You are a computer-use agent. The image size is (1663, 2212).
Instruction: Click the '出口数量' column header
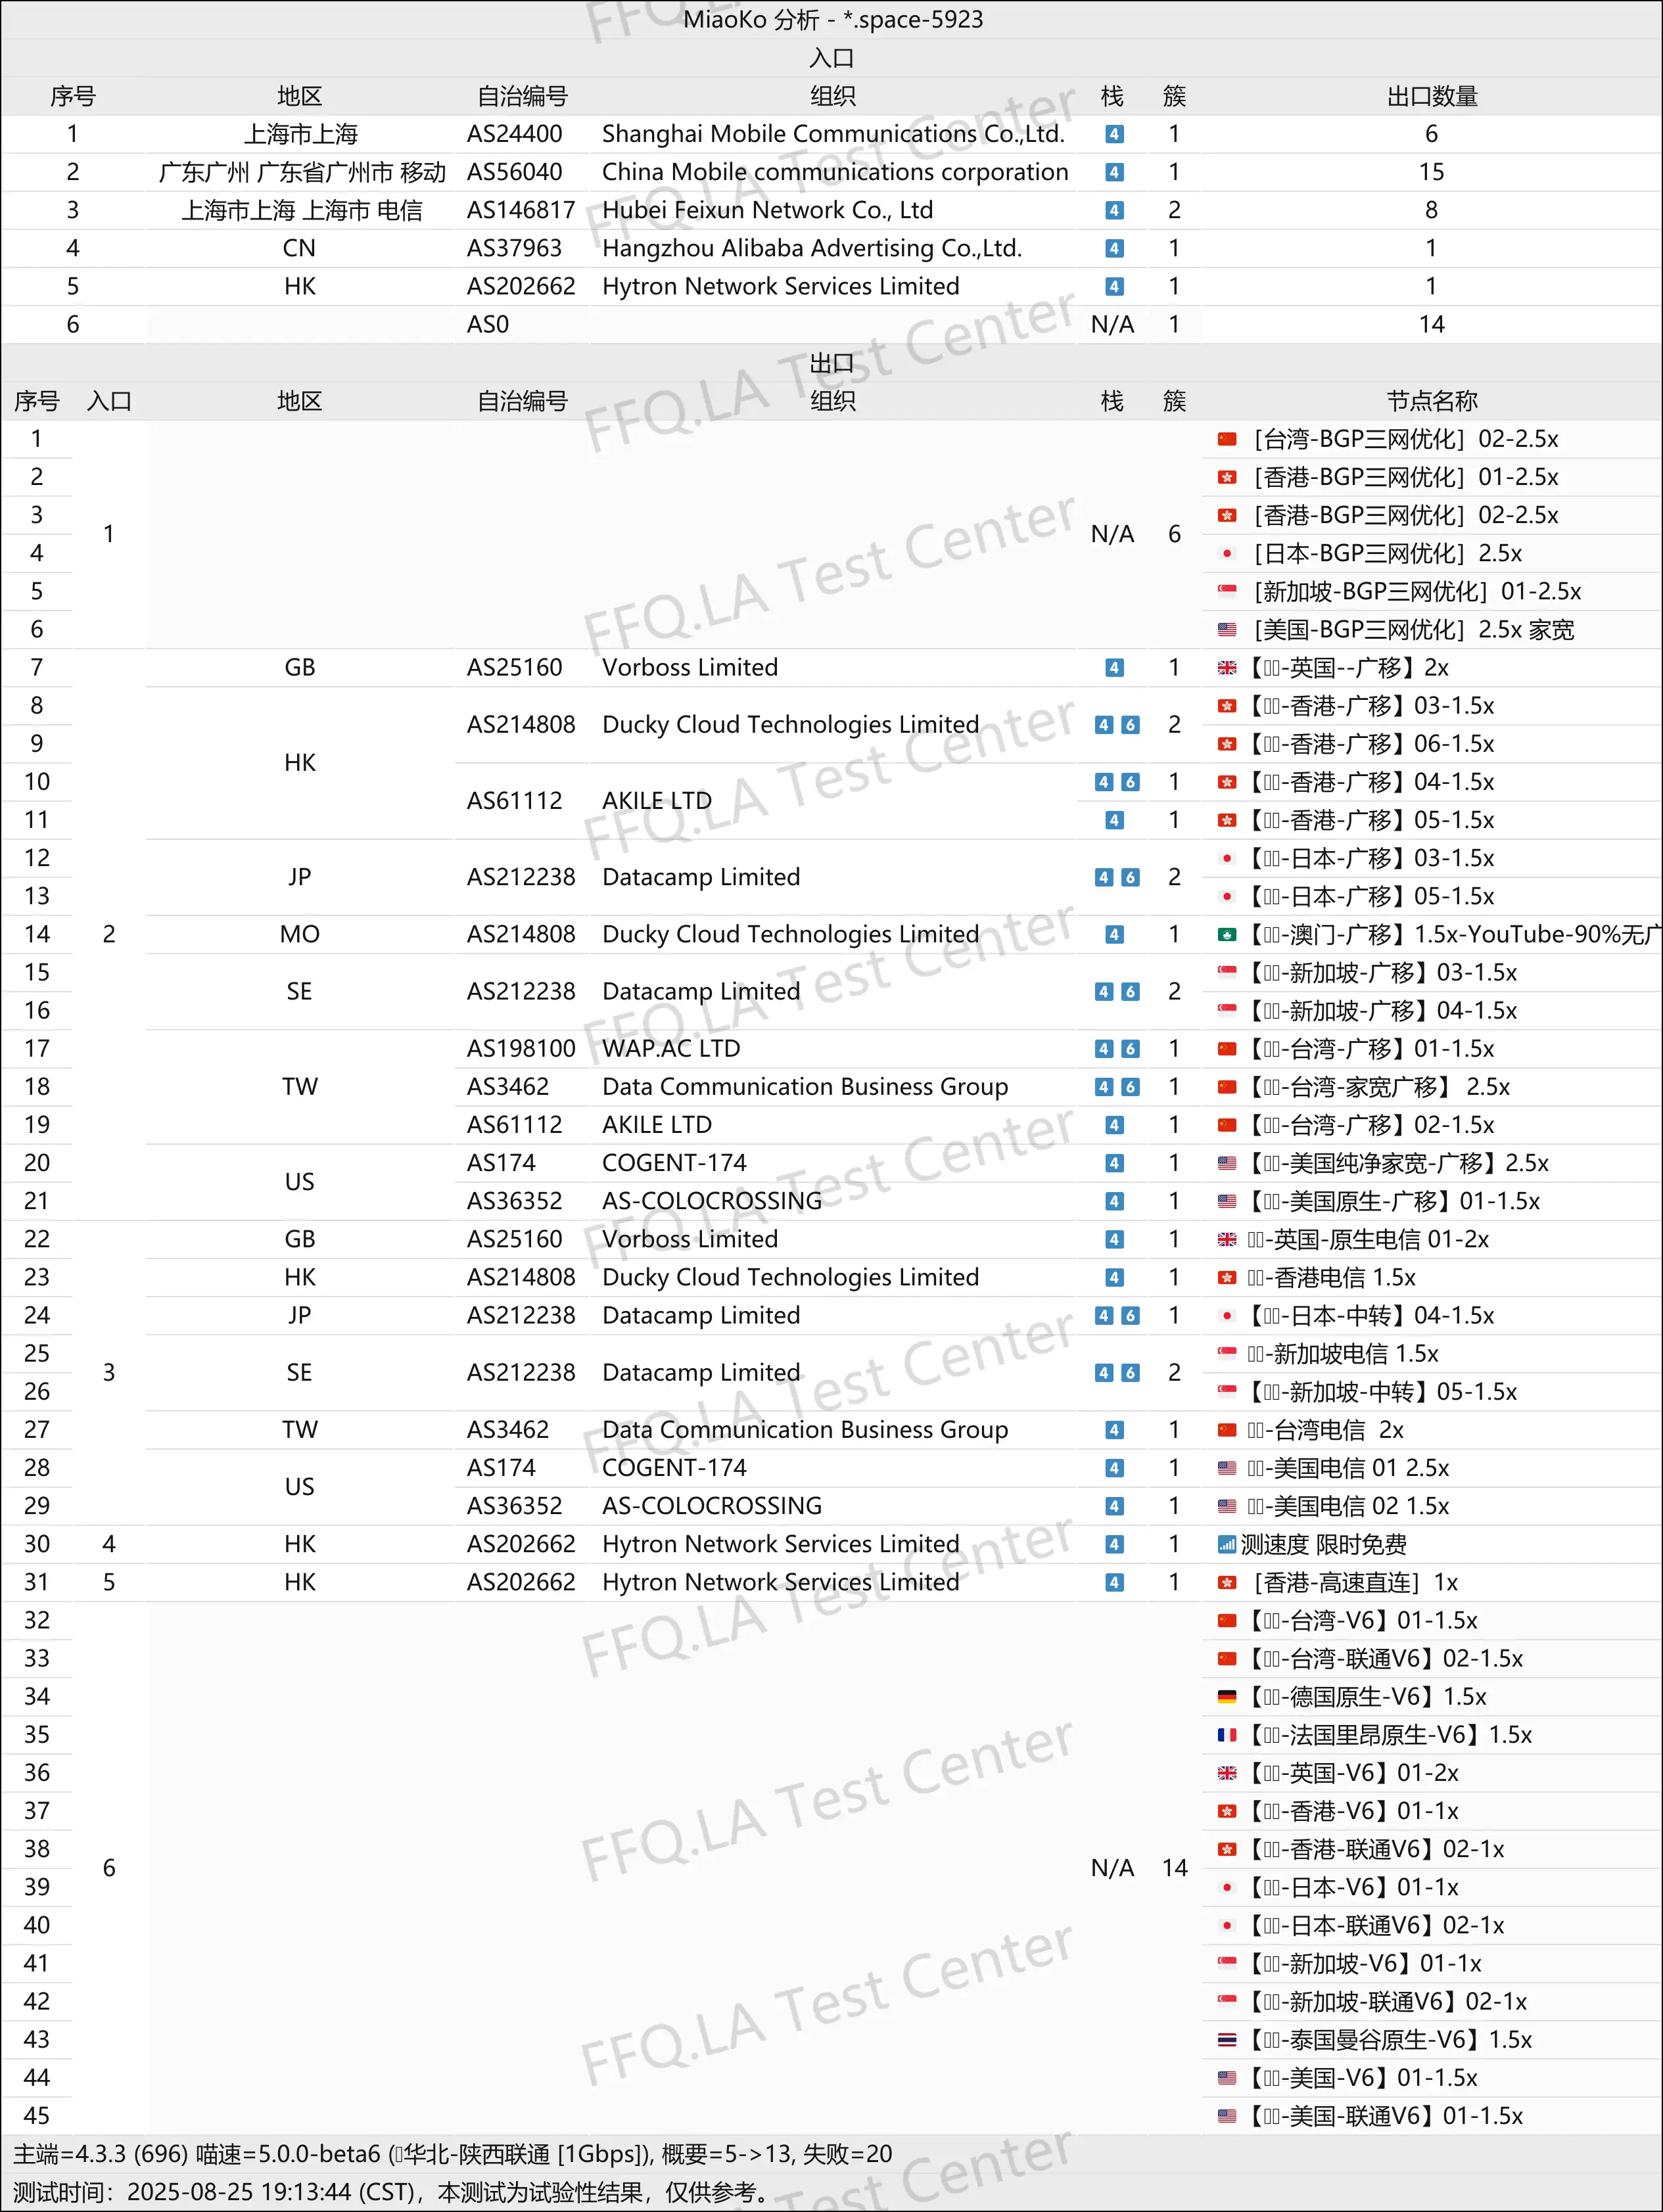click(x=1432, y=96)
